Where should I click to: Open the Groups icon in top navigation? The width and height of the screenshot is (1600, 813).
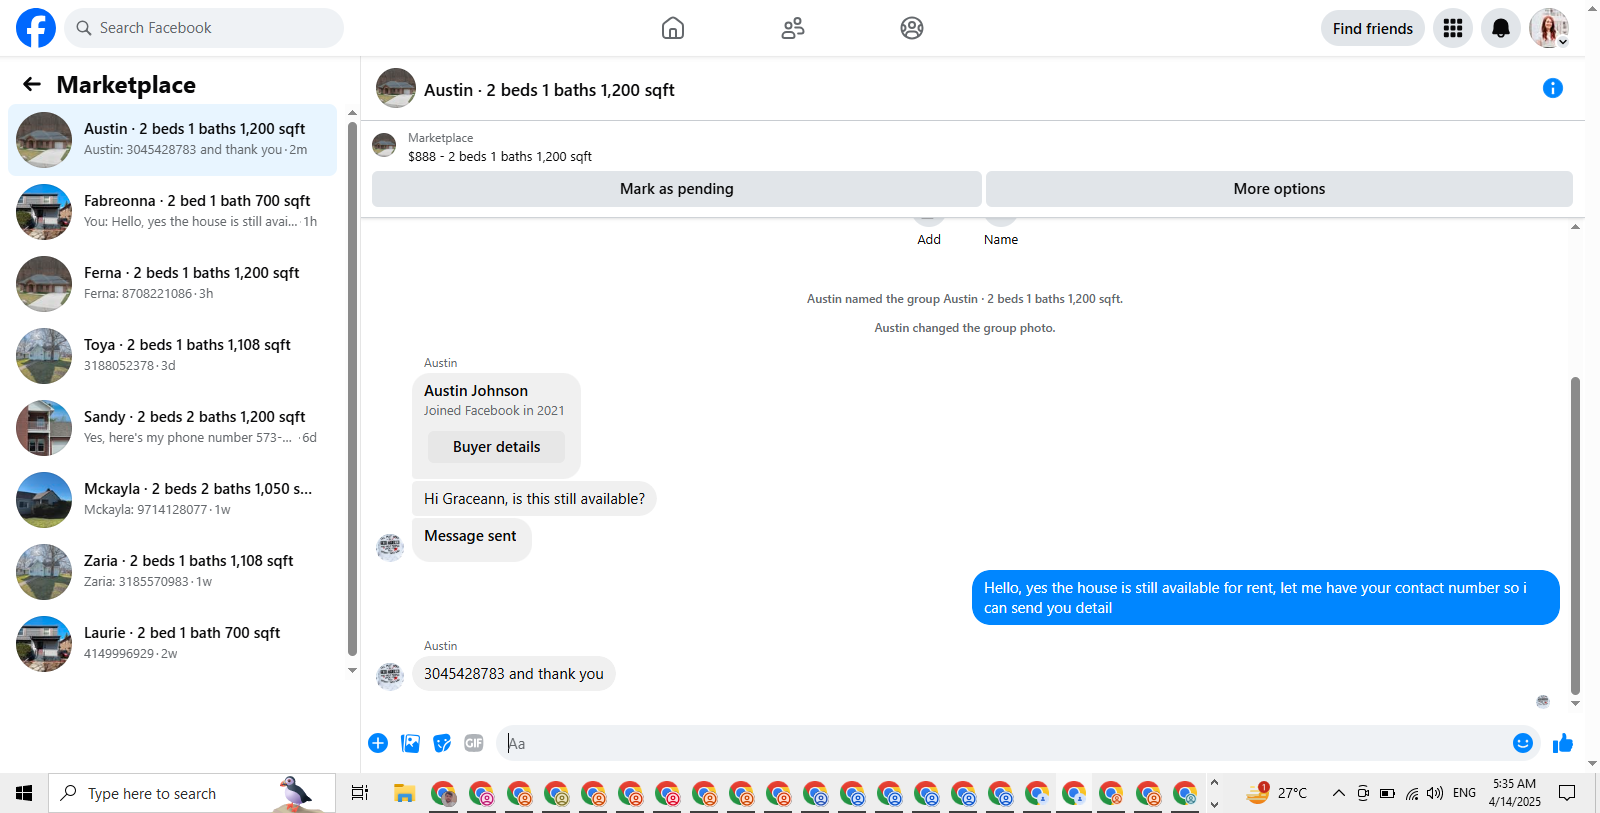coord(912,28)
